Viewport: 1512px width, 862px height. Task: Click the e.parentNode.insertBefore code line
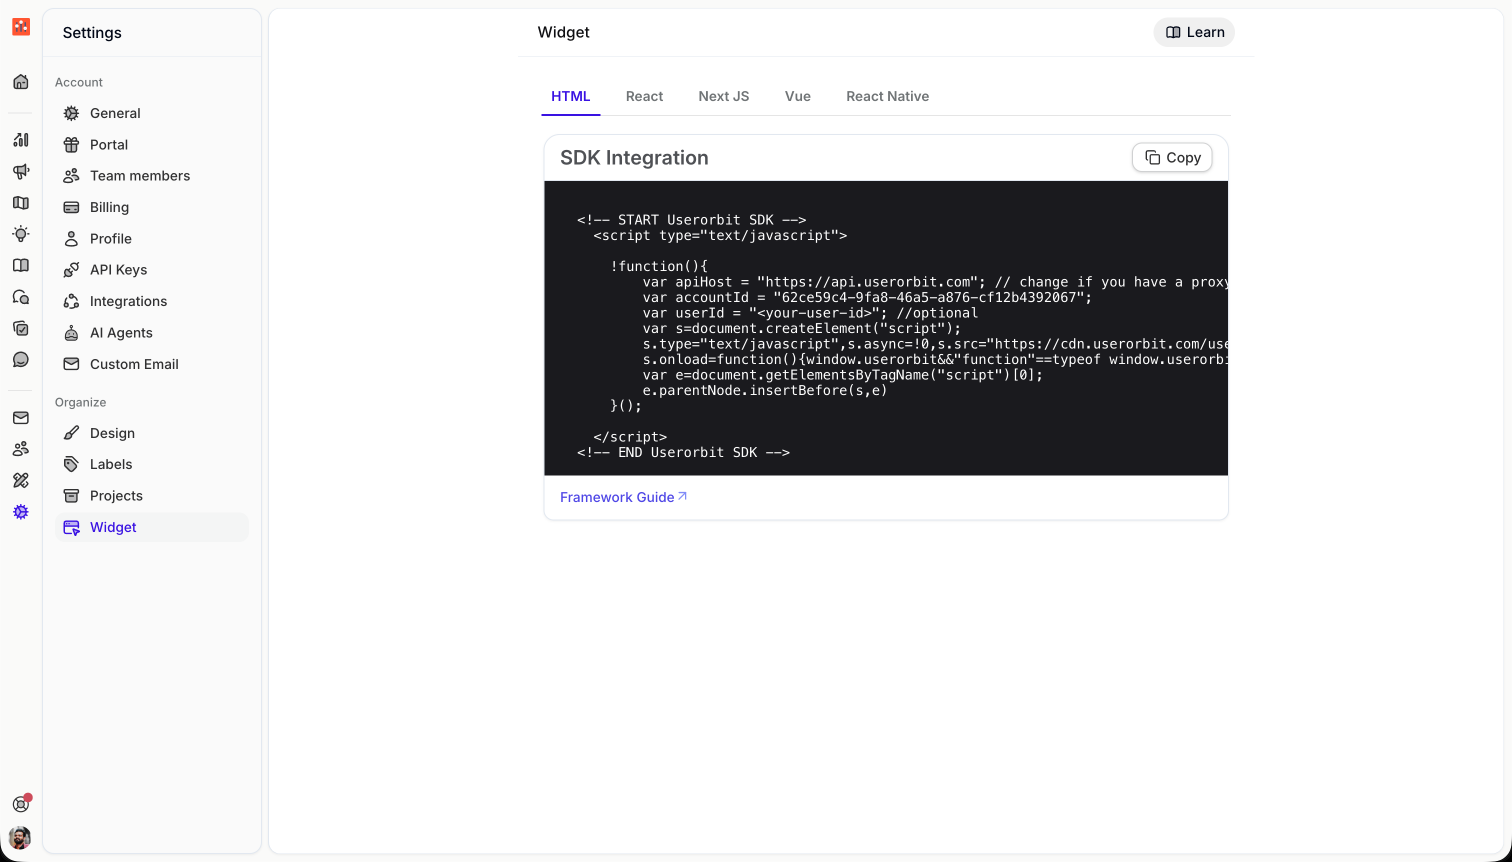765,391
